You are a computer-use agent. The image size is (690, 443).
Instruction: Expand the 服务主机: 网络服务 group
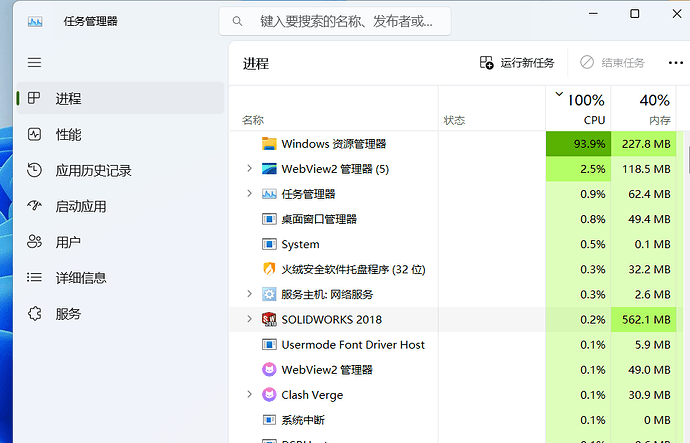250,294
